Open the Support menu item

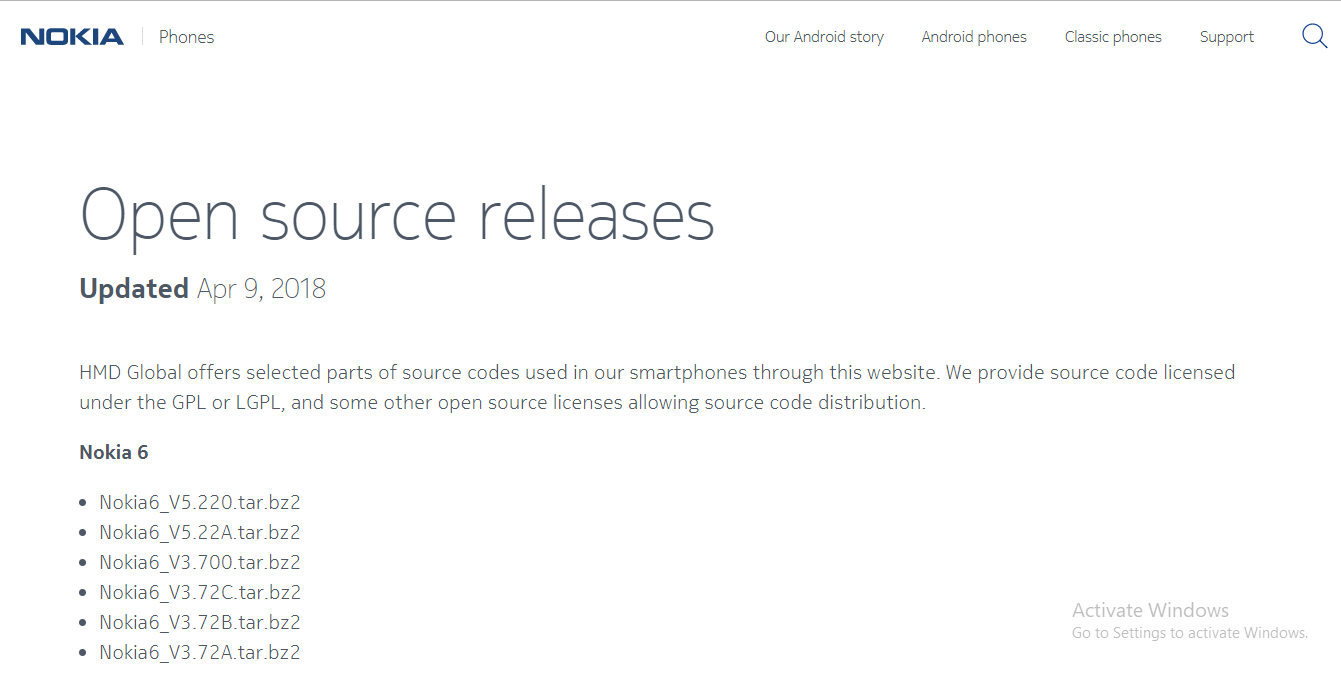(x=1226, y=37)
